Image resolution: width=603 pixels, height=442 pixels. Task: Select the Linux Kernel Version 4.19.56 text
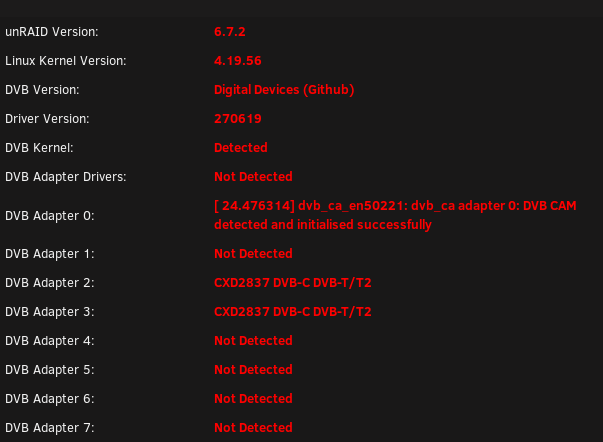[238, 61]
